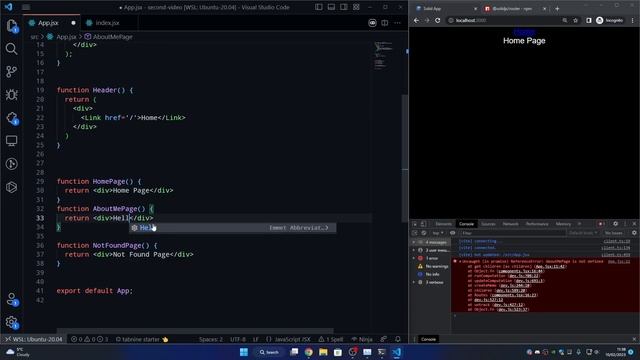The height and width of the screenshot is (360, 640).
Task: Switch to the index.jsx editor tab
Action: [107, 23]
